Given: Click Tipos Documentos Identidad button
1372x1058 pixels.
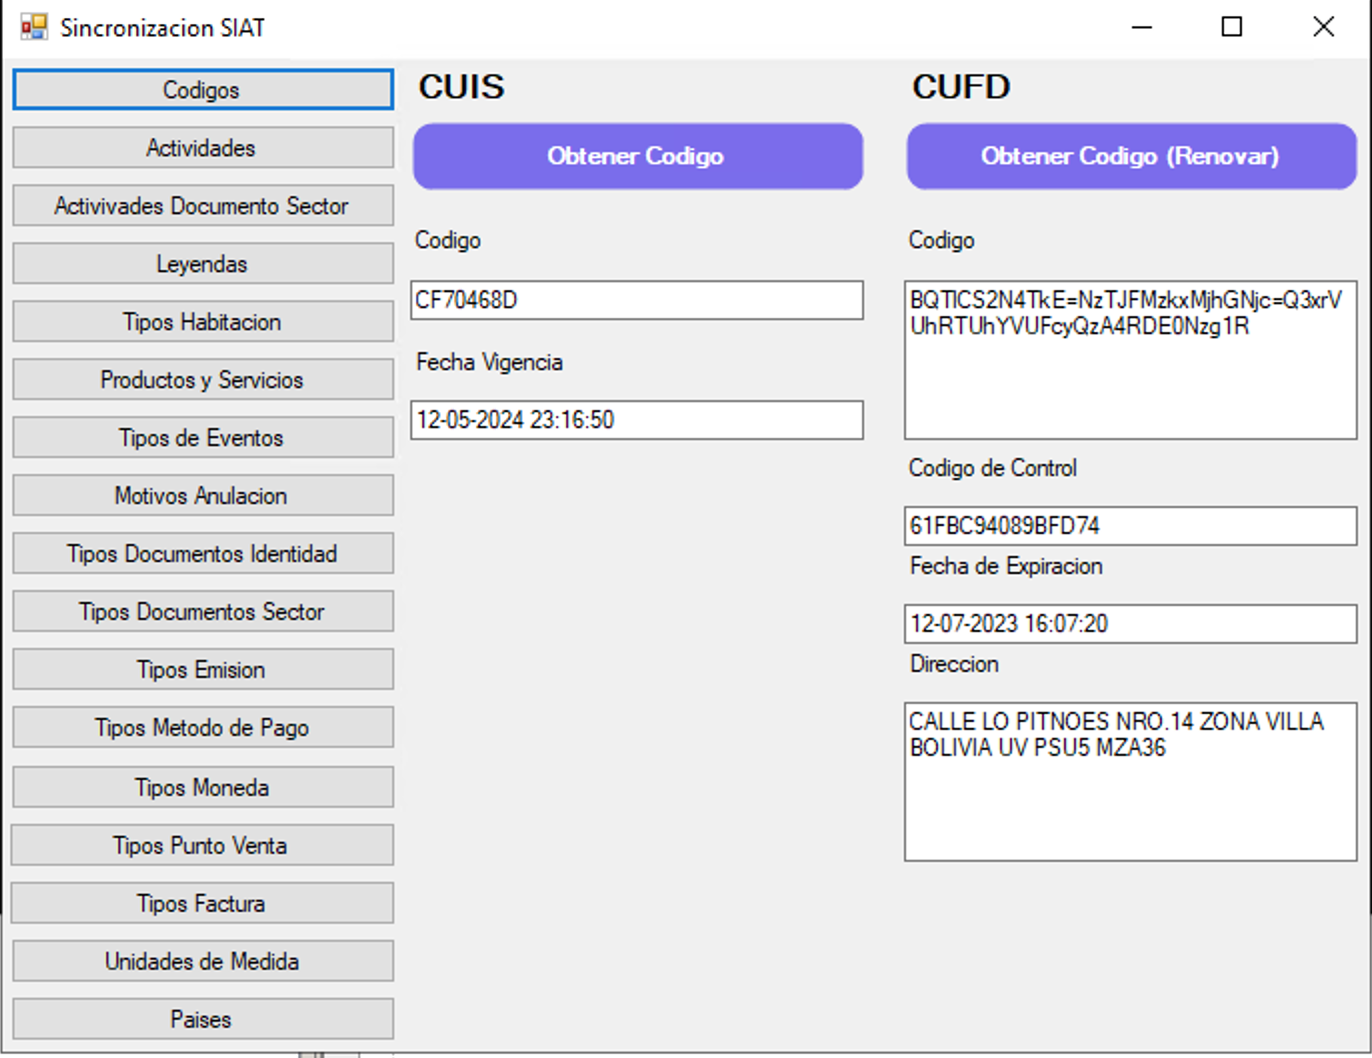Looking at the screenshot, I should click(x=202, y=554).
